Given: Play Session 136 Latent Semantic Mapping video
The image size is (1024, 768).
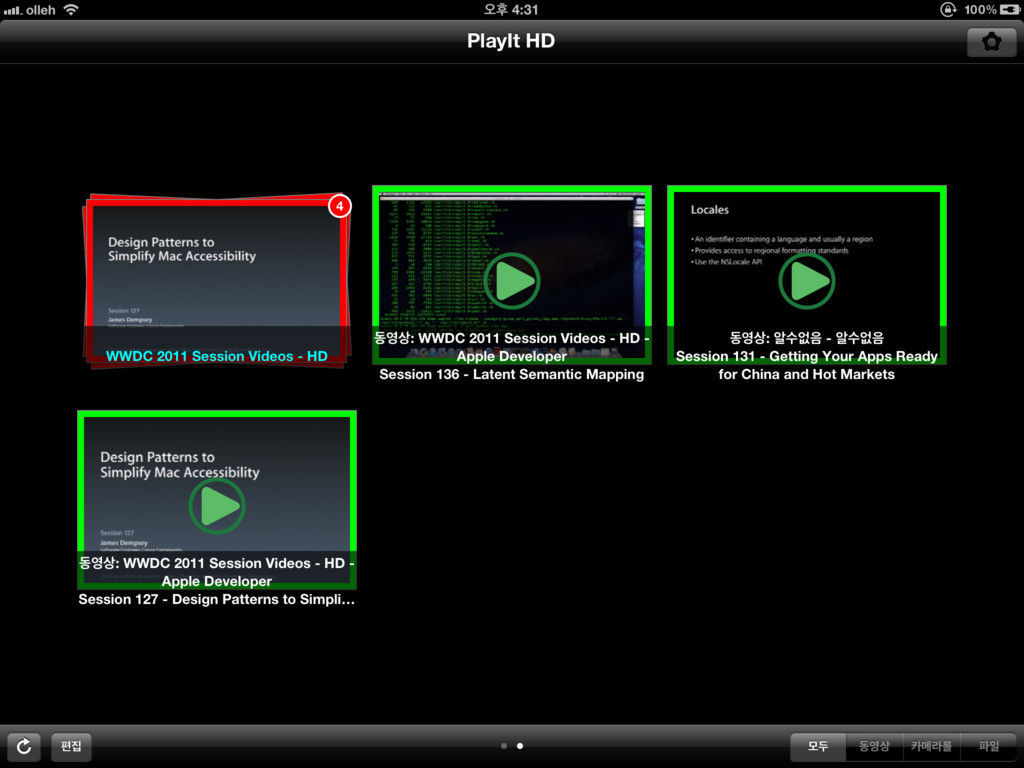Looking at the screenshot, I should point(512,281).
